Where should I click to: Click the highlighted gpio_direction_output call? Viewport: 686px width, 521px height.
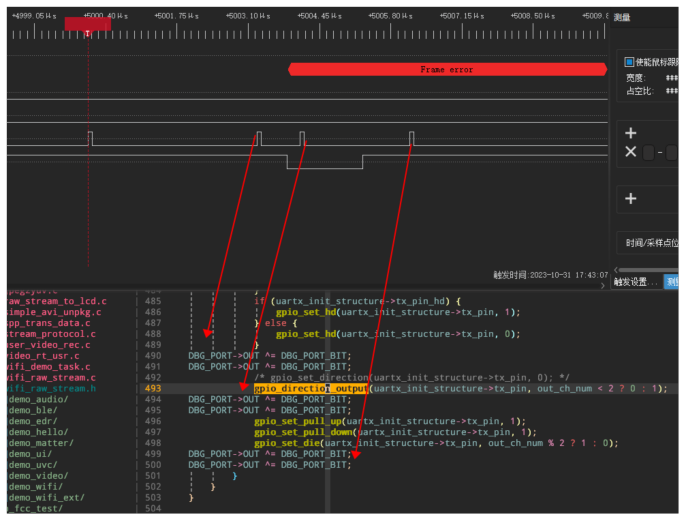(310, 388)
